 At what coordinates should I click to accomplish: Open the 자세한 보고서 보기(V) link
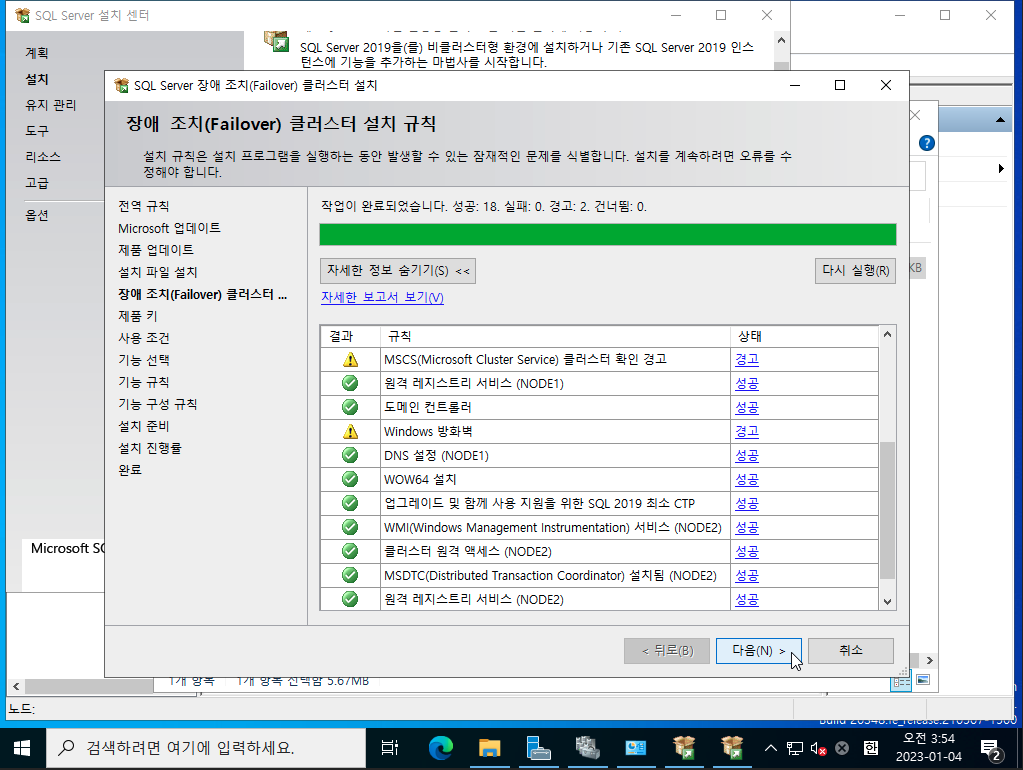382,298
